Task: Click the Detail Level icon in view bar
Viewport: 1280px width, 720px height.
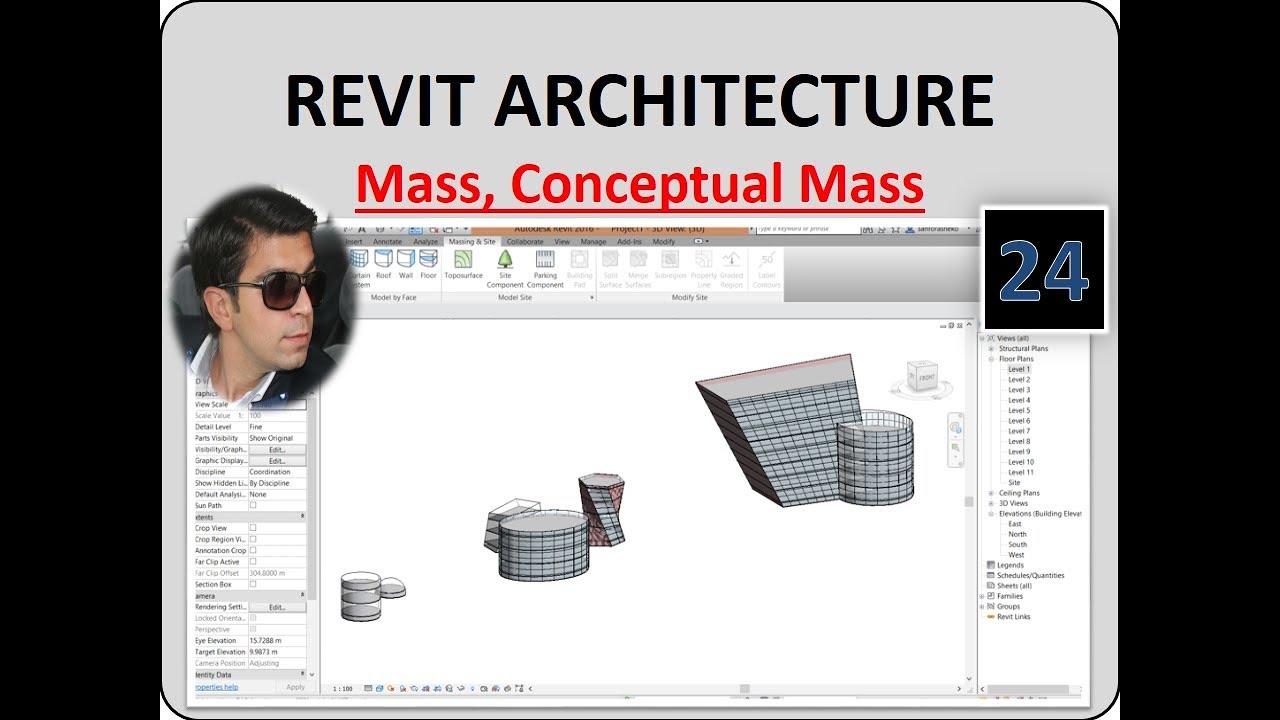Action: pos(369,688)
